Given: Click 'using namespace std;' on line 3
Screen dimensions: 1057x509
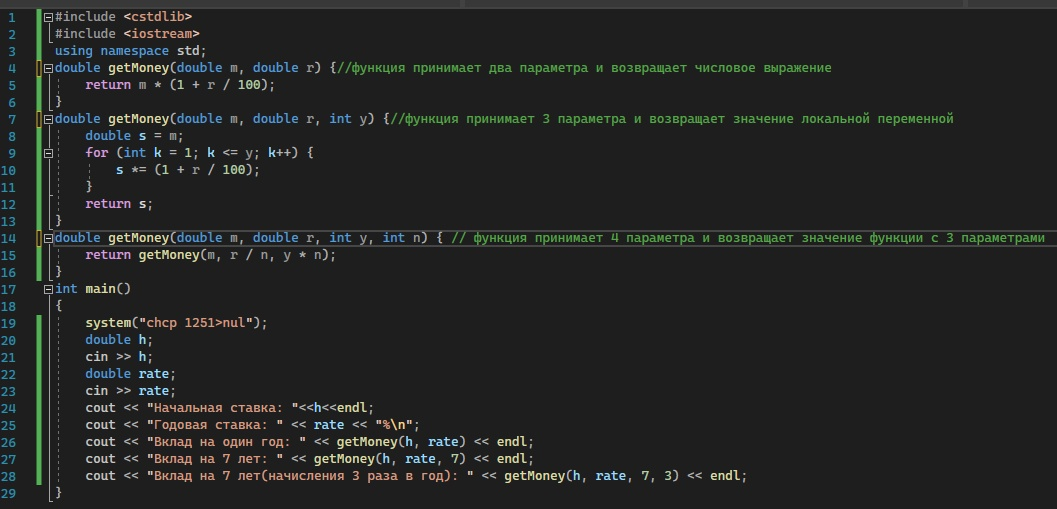Looking at the screenshot, I should (x=131, y=51).
